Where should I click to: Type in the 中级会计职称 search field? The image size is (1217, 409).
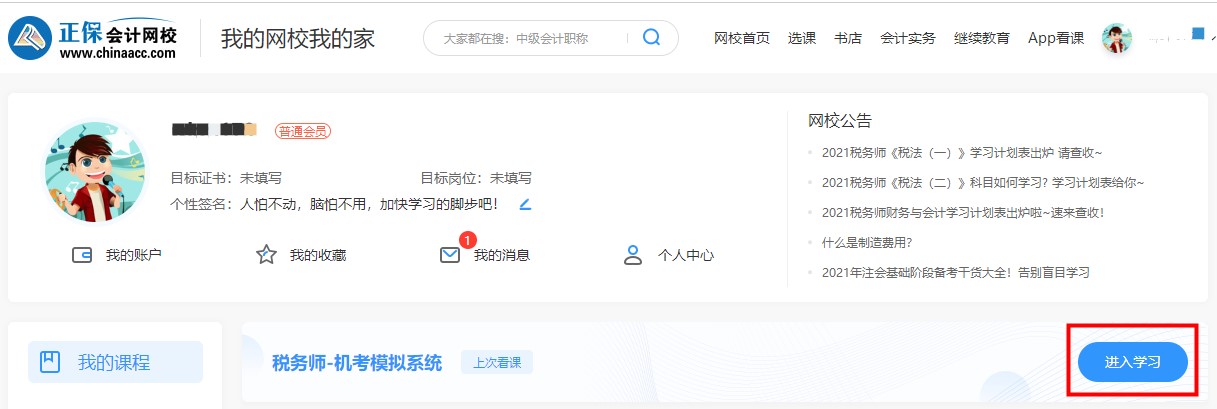tap(530, 38)
